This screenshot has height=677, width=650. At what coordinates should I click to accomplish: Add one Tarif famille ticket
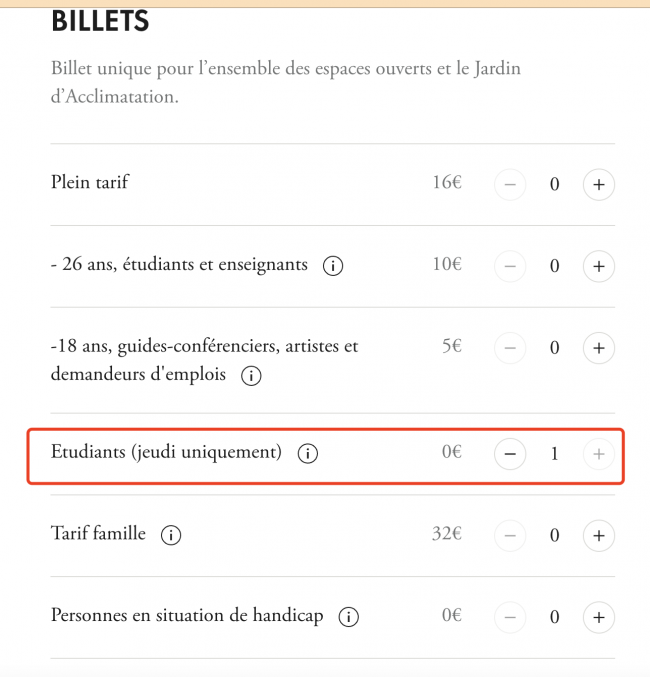(x=598, y=536)
